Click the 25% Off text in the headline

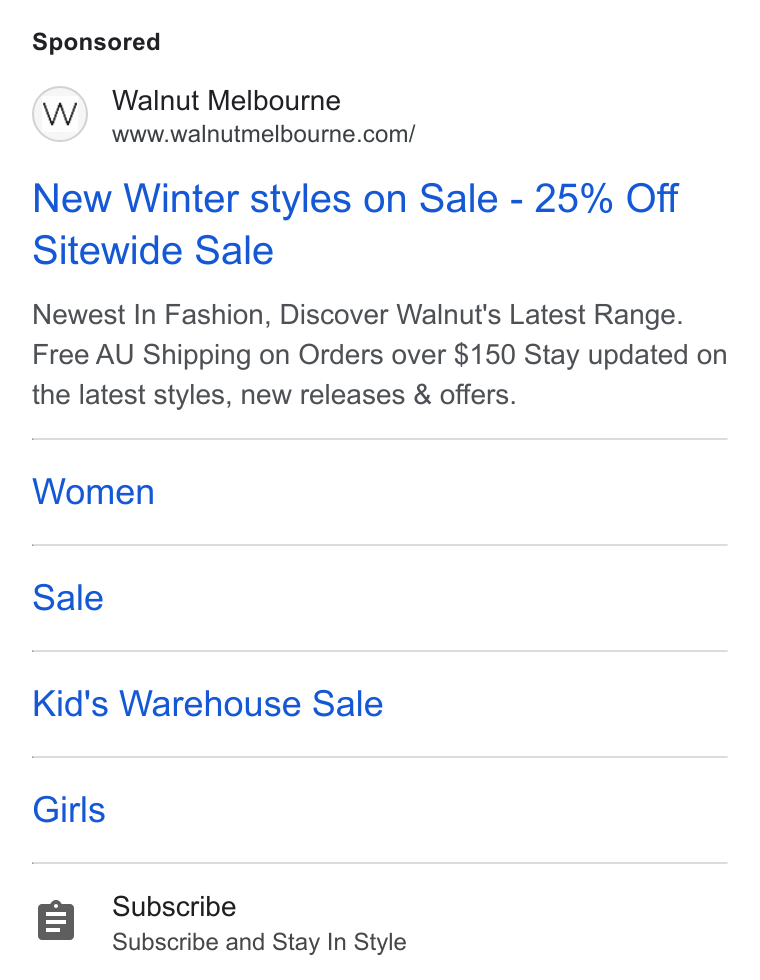[606, 199]
